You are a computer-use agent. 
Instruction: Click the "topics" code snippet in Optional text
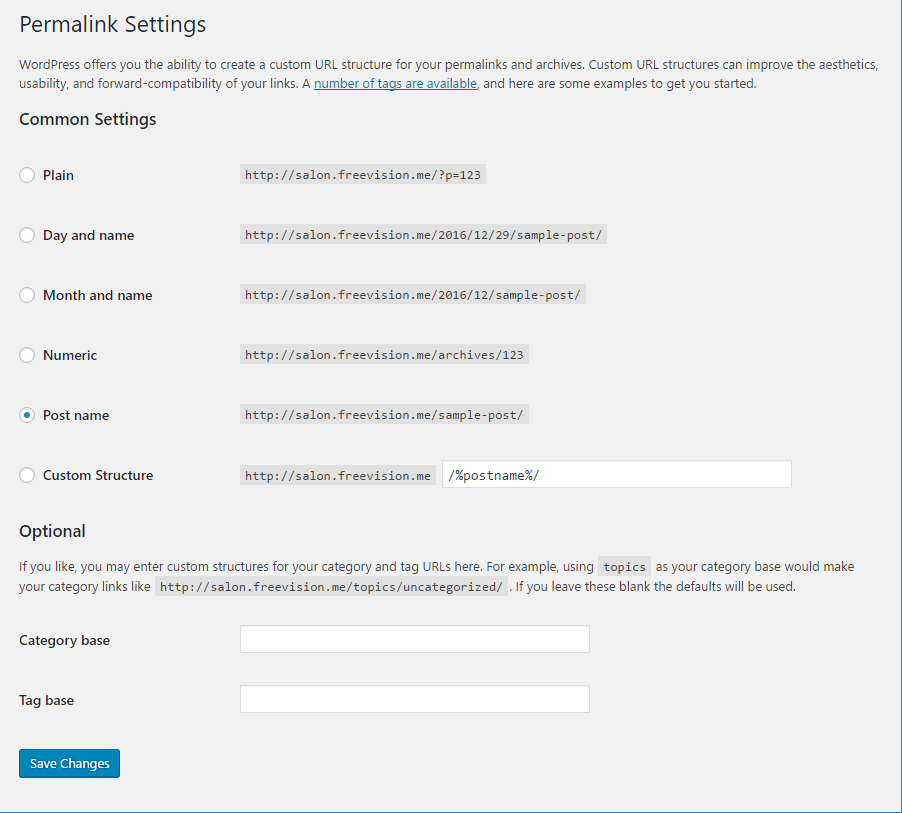point(625,566)
